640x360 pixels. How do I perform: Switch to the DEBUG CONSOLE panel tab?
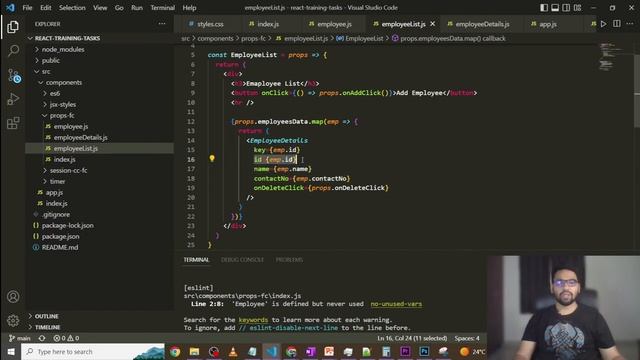coord(242,260)
